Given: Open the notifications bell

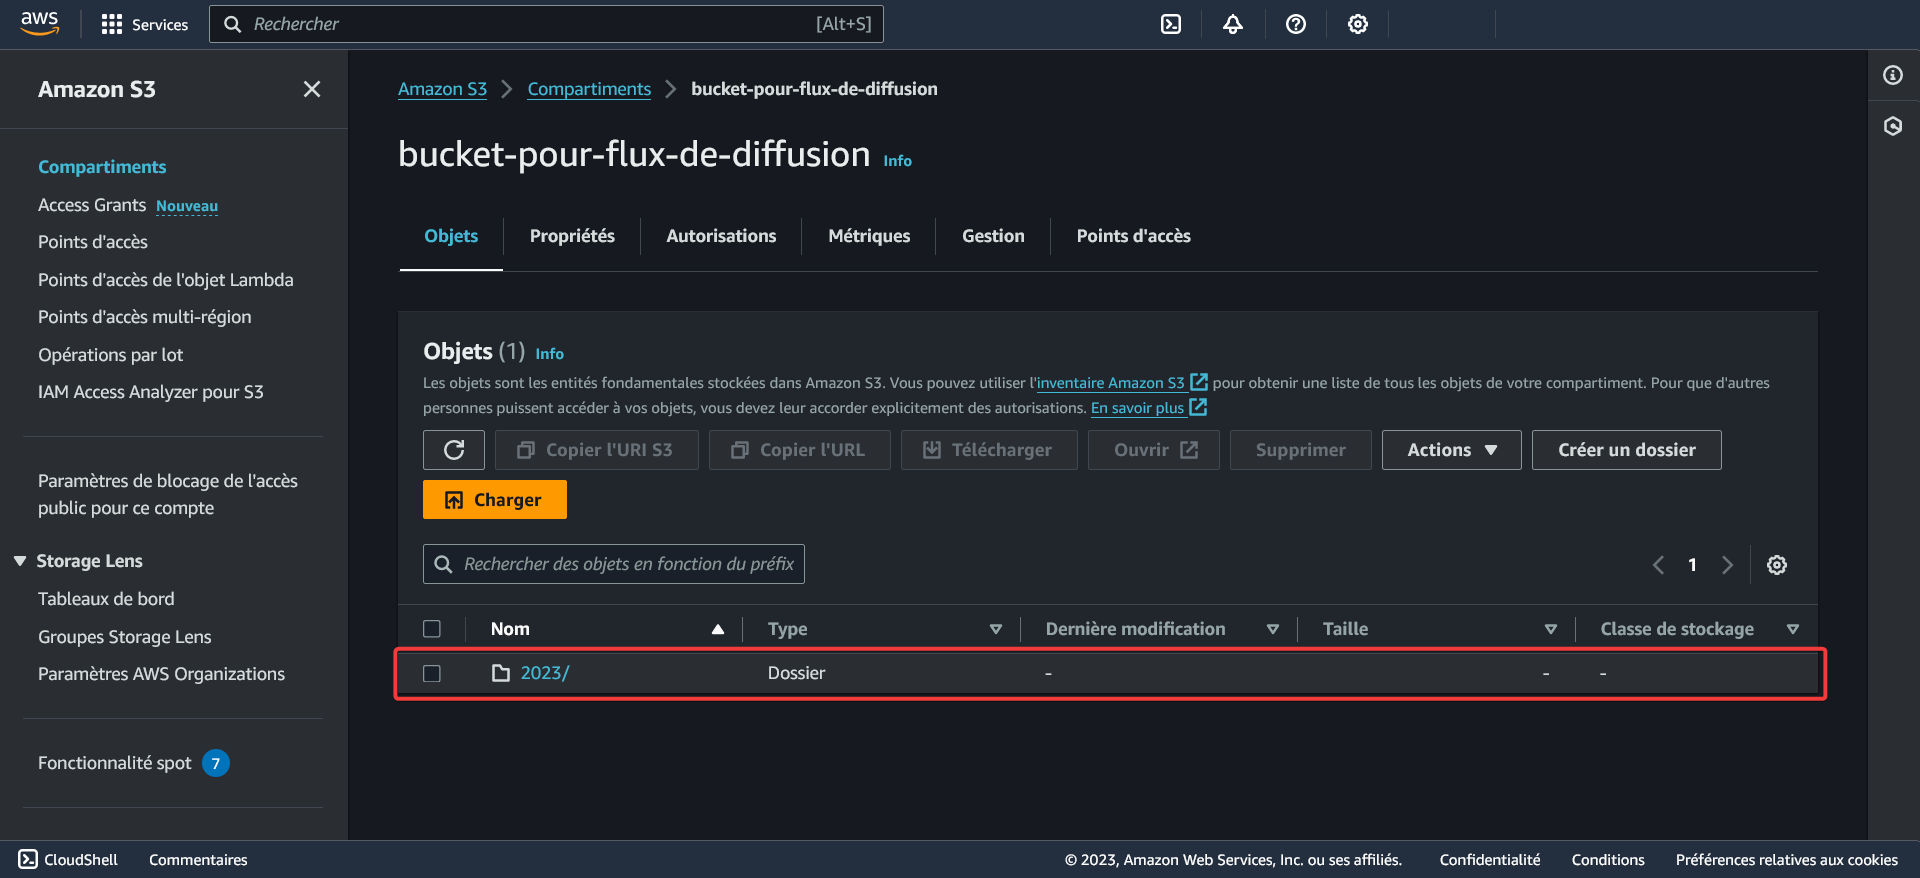Looking at the screenshot, I should 1233,24.
